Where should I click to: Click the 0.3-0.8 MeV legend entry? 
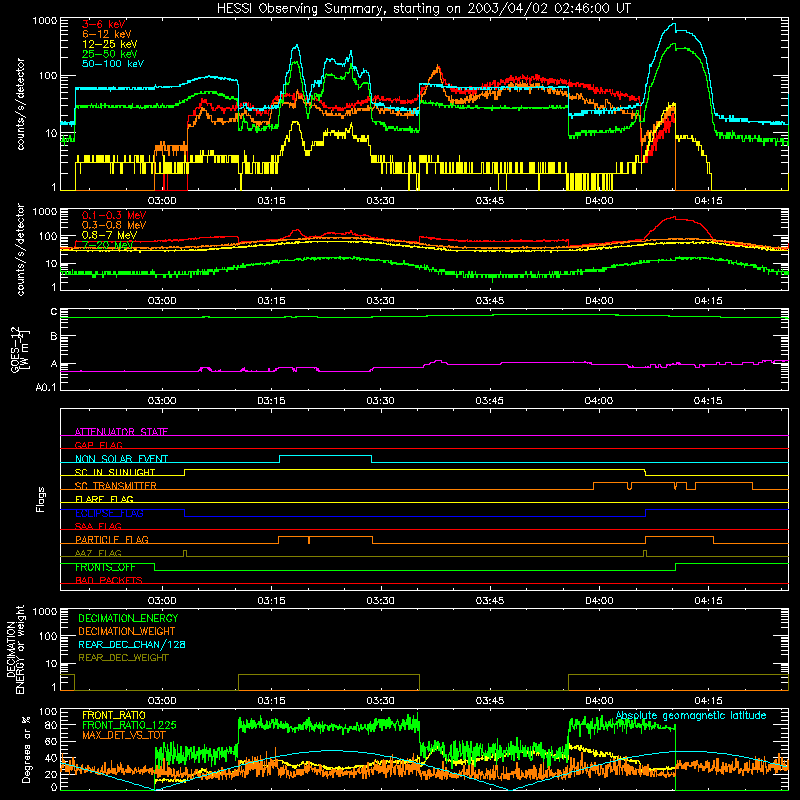[113, 225]
